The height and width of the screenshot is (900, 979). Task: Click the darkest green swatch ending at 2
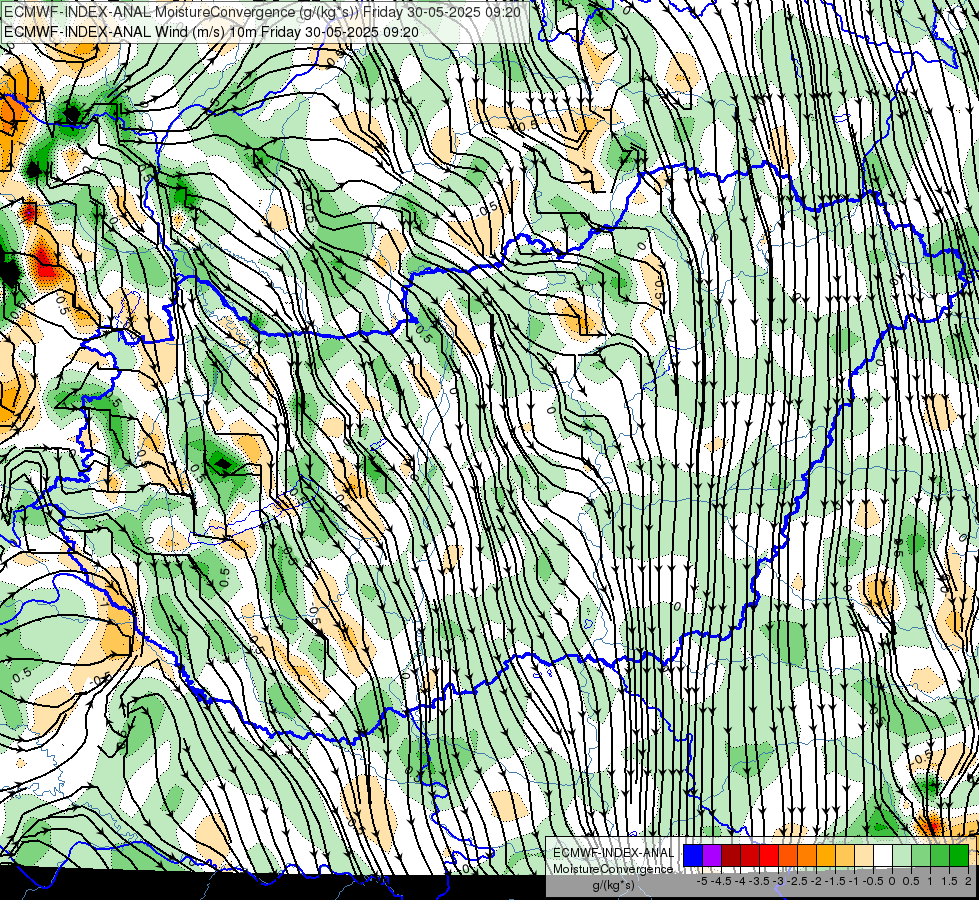[x=959, y=856]
